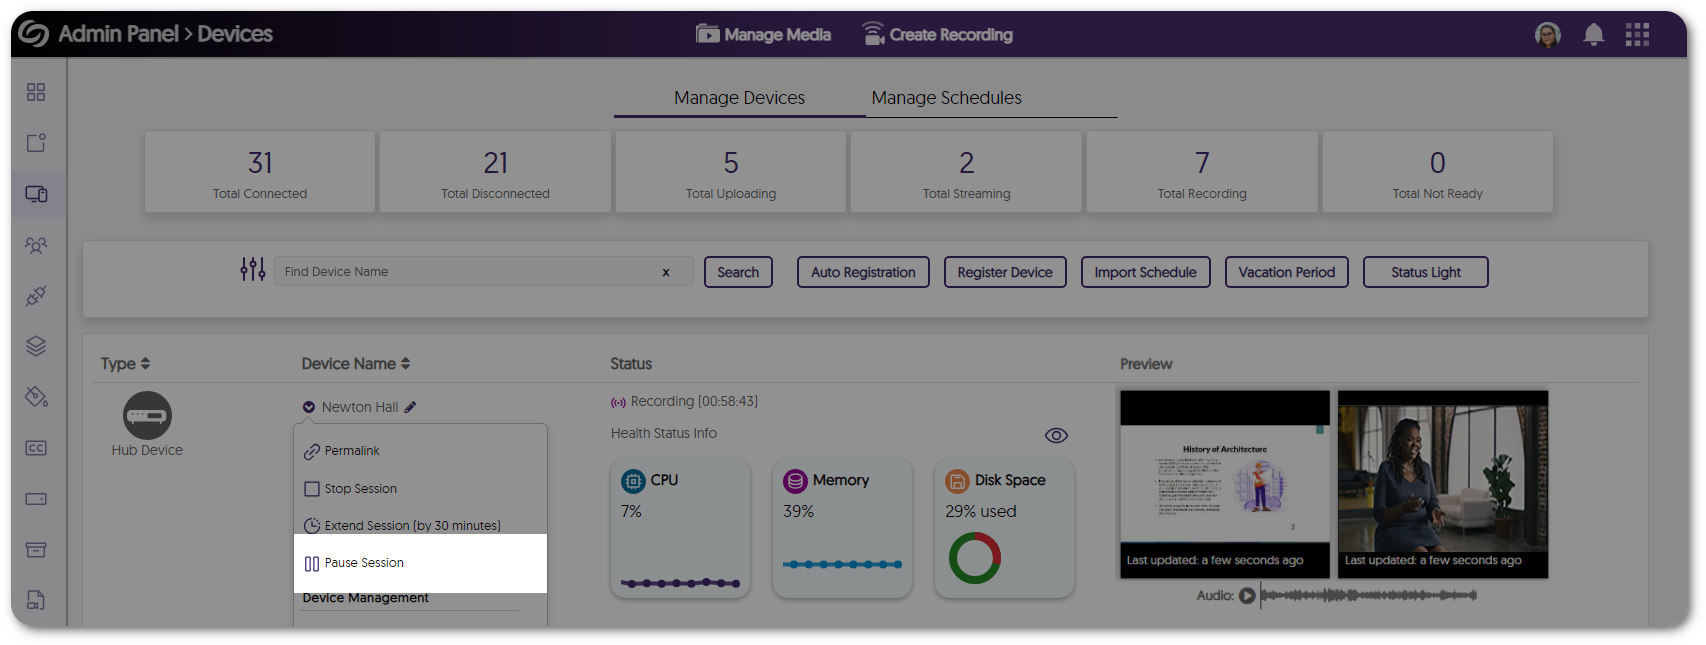
Task: Open the Vacation Period button
Action: click(1287, 272)
